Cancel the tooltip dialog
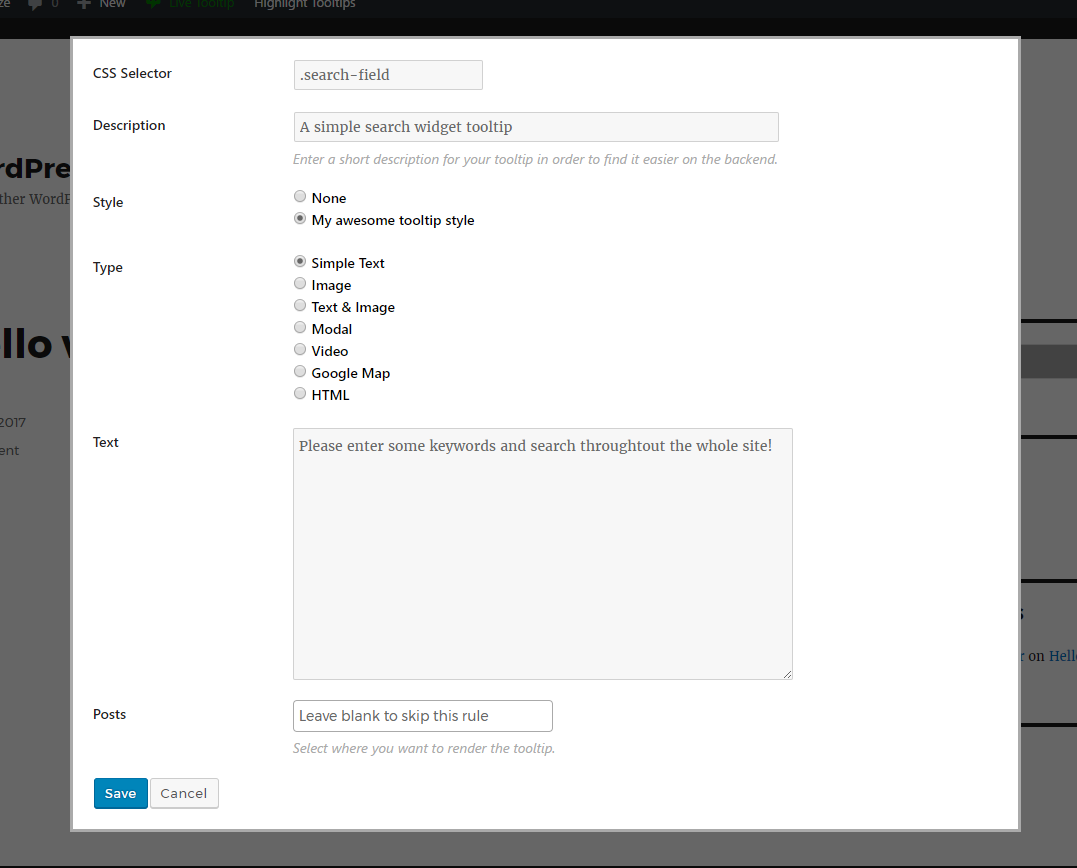Image resolution: width=1077 pixels, height=868 pixels. (x=184, y=793)
